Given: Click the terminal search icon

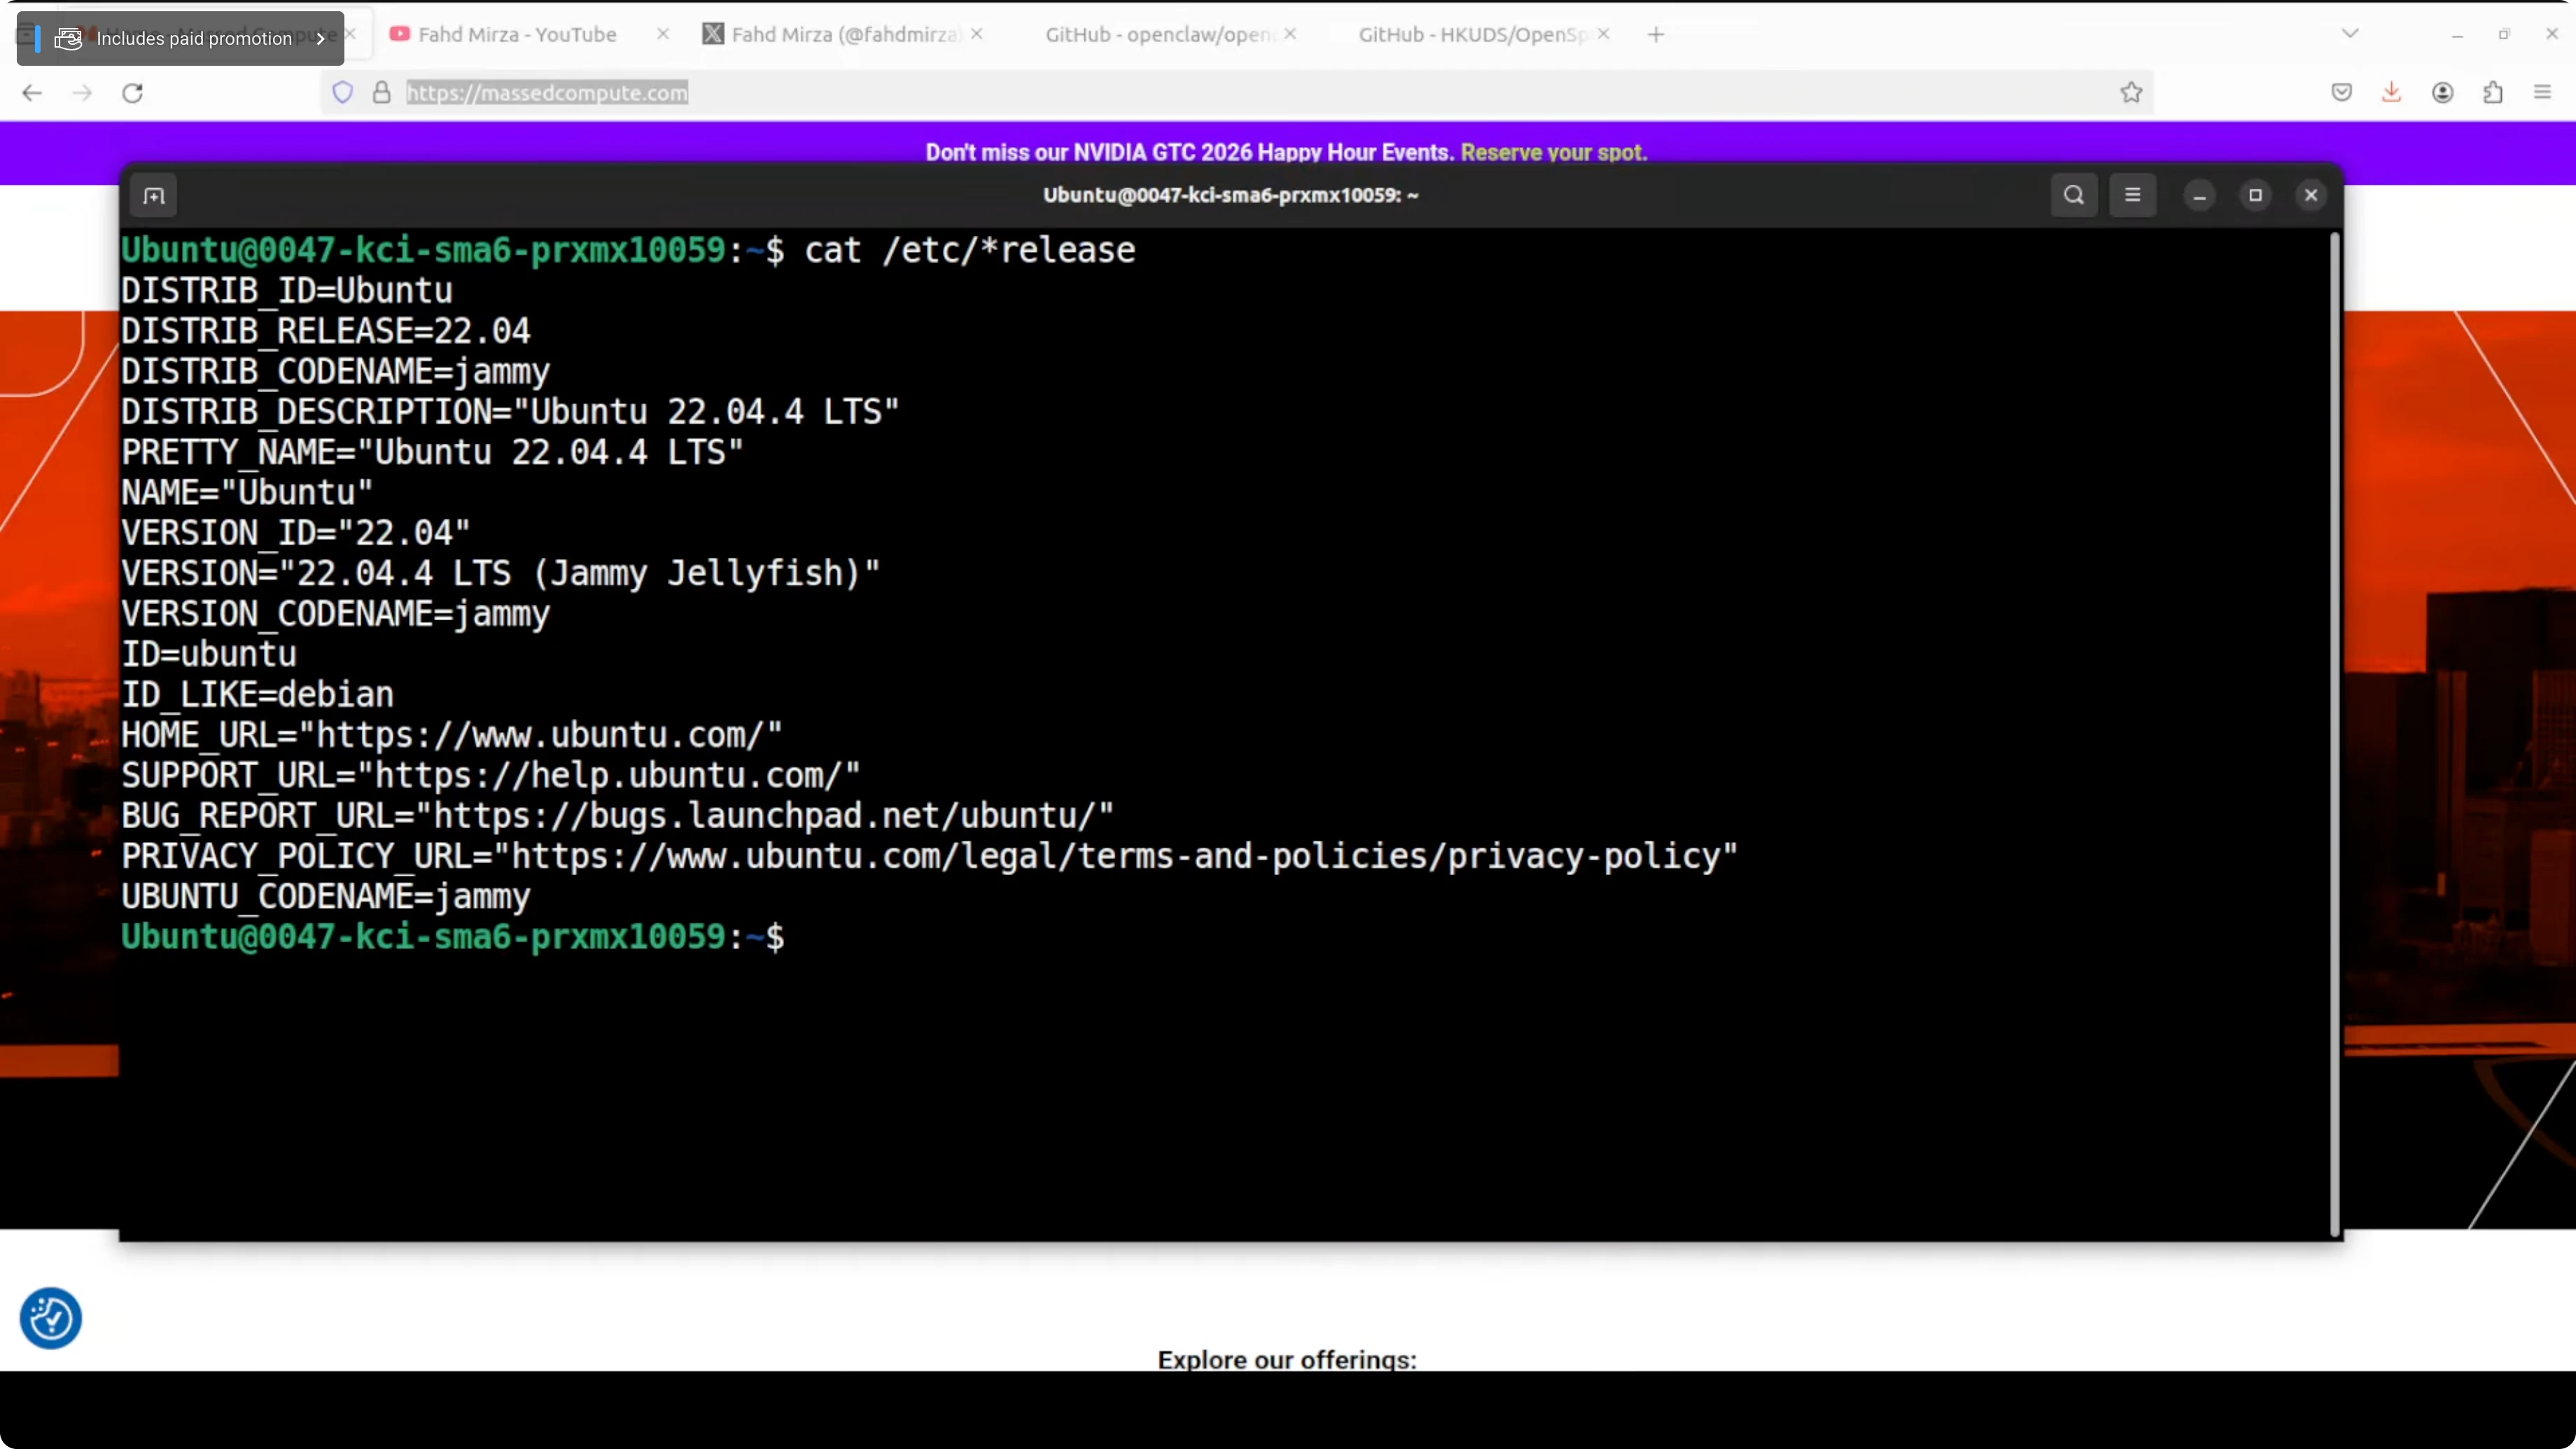Looking at the screenshot, I should 2073,195.
